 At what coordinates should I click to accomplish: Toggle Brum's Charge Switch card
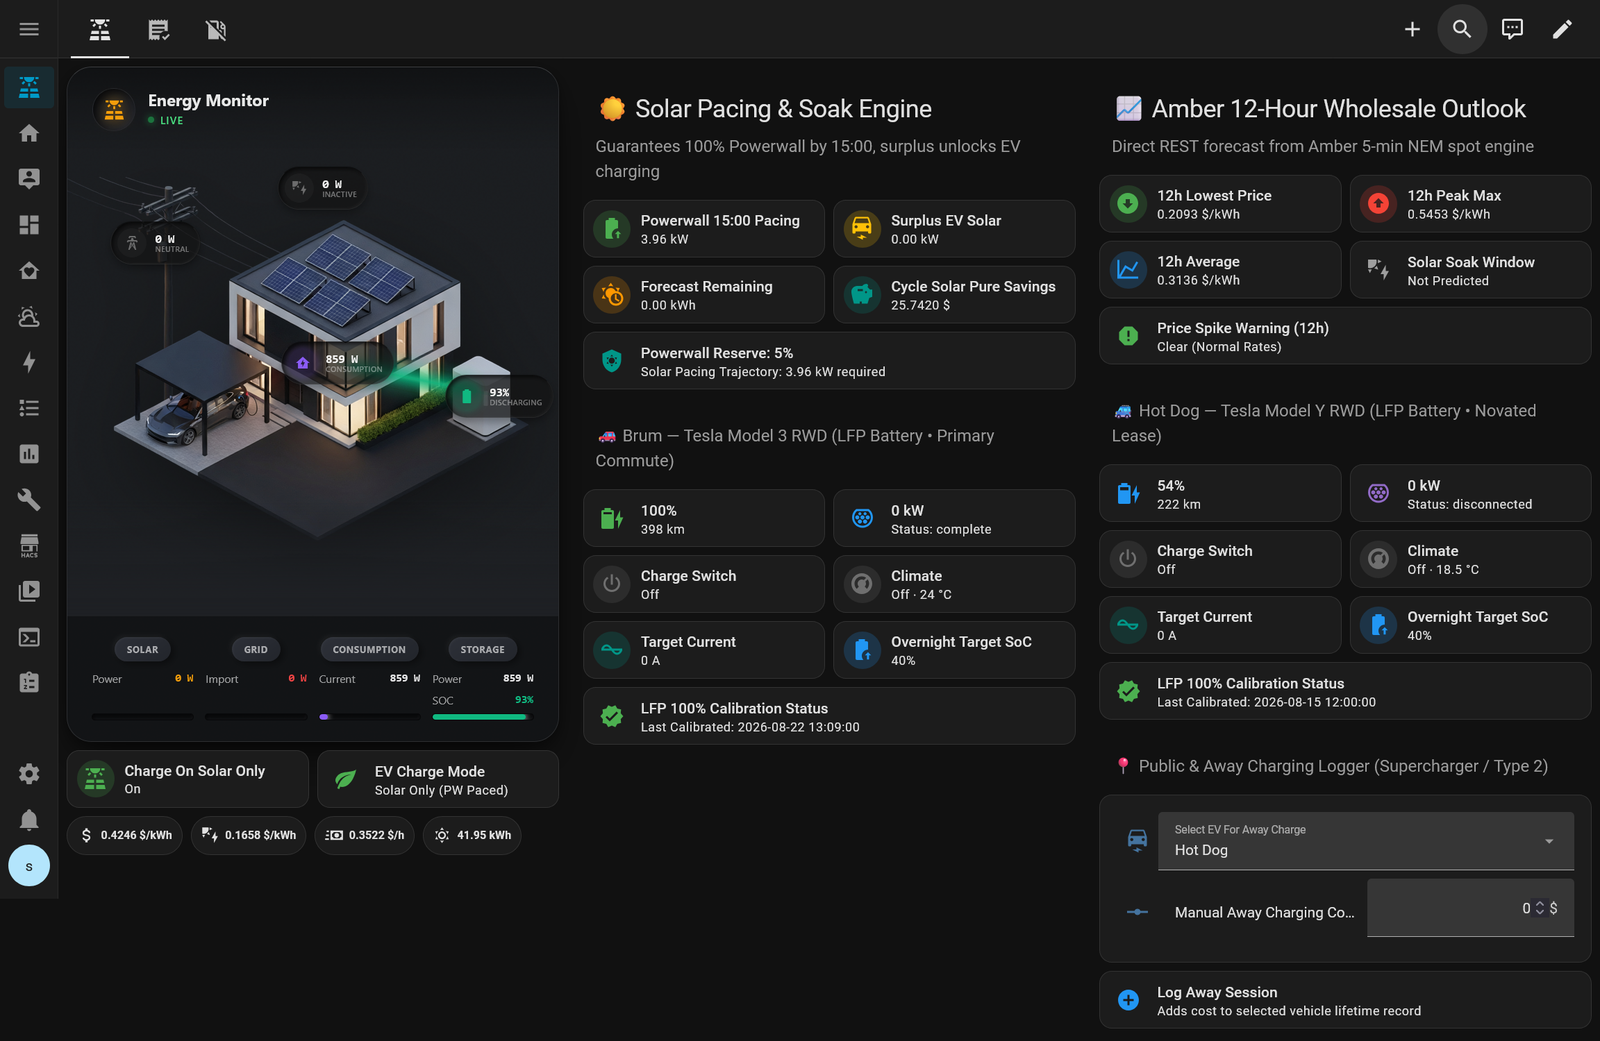click(x=704, y=584)
